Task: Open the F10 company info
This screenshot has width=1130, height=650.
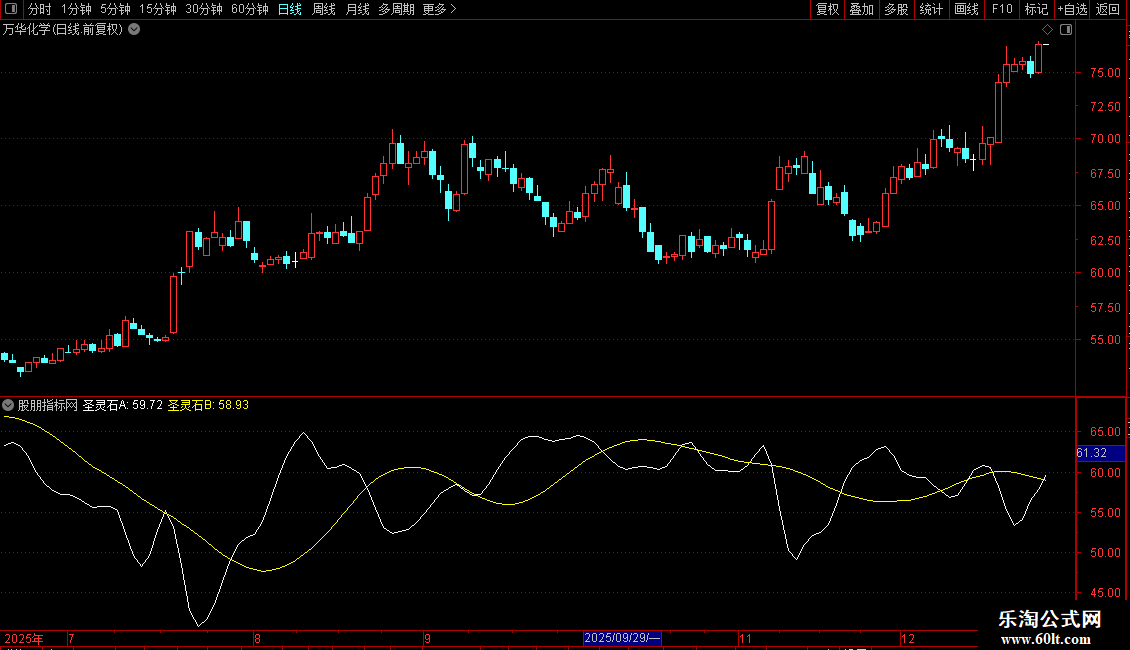Action: (x=1001, y=9)
